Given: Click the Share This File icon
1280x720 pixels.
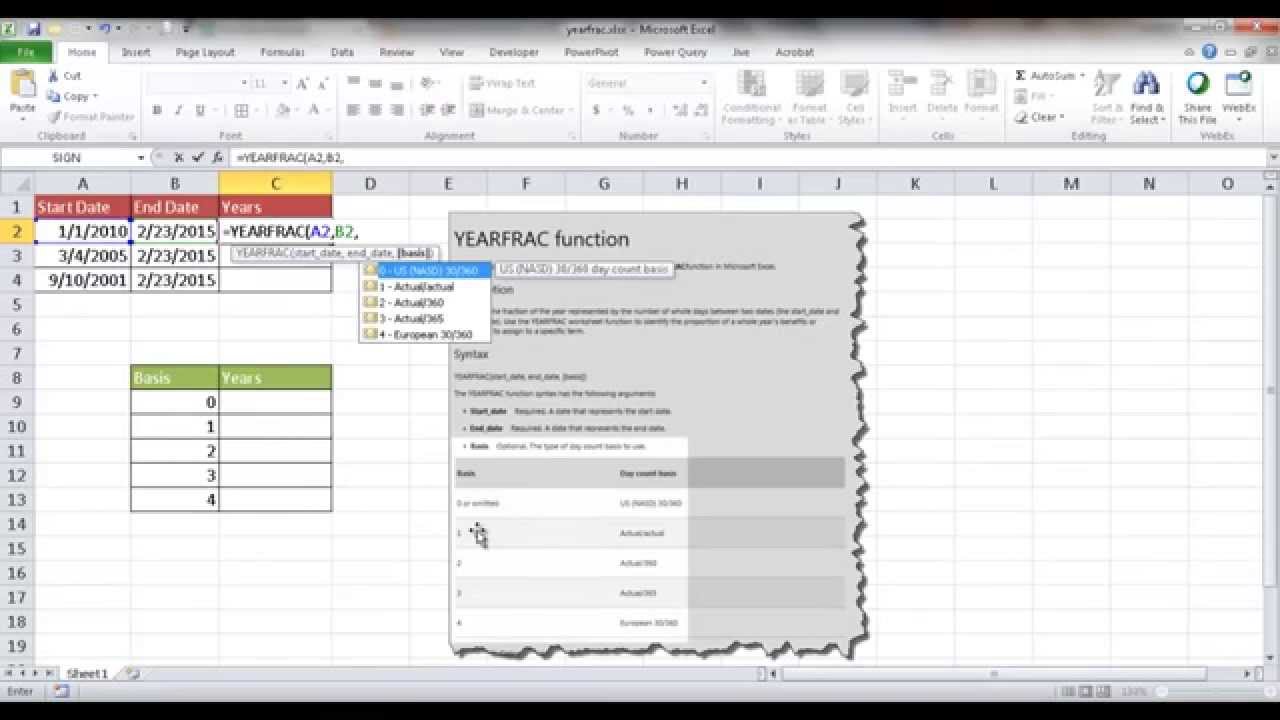Looking at the screenshot, I should tap(1197, 84).
